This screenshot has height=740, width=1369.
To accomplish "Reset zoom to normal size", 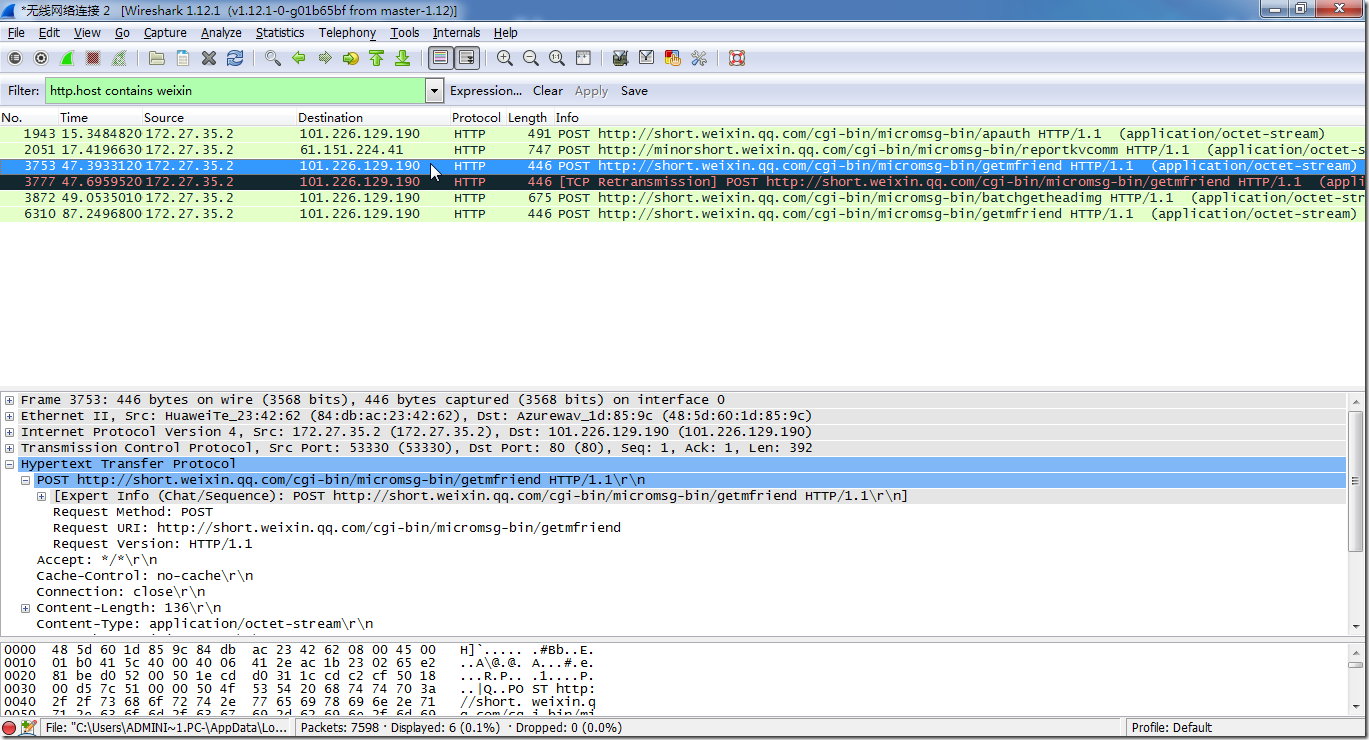I will 557,58.
